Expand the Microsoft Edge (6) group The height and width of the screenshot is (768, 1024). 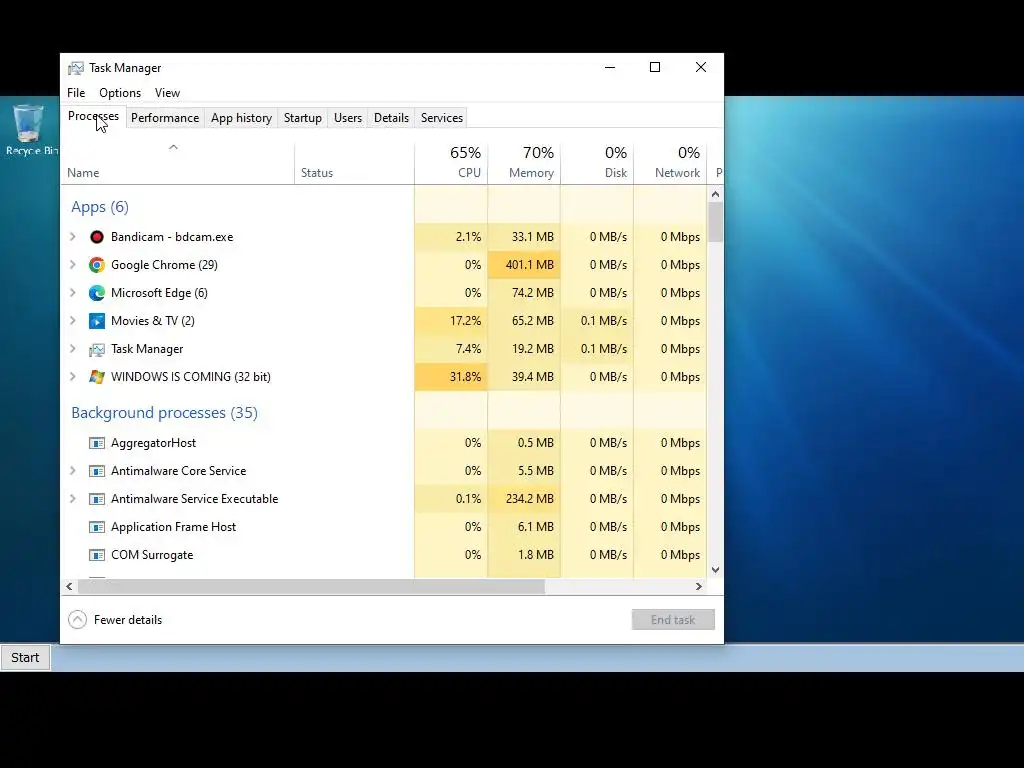pyautogui.click(x=72, y=293)
